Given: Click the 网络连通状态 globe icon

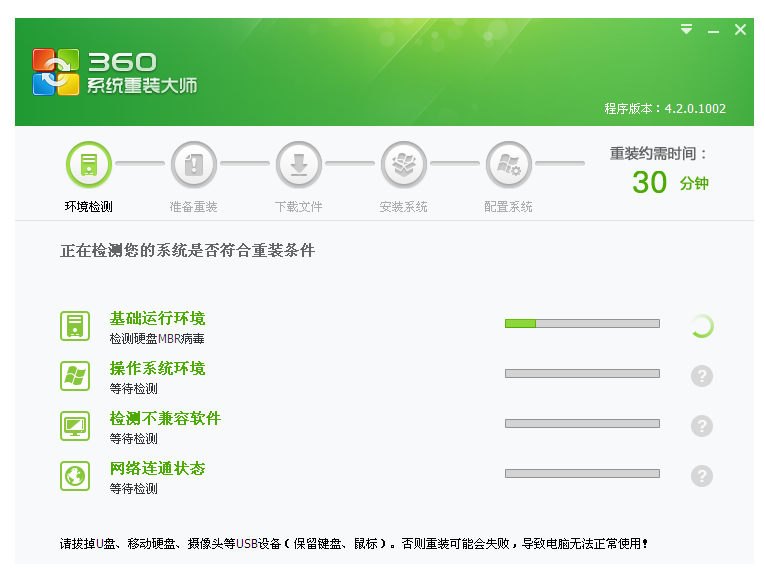Looking at the screenshot, I should [75, 476].
